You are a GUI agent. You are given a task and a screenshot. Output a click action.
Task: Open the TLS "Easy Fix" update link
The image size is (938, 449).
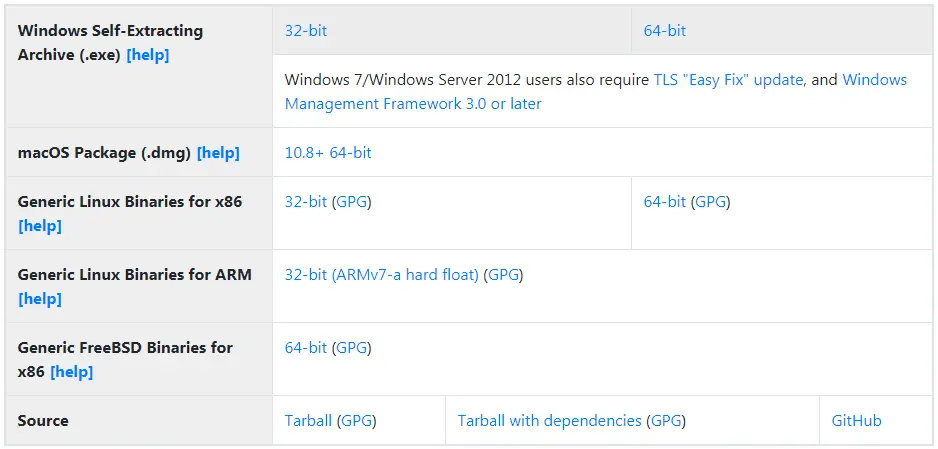pos(728,80)
